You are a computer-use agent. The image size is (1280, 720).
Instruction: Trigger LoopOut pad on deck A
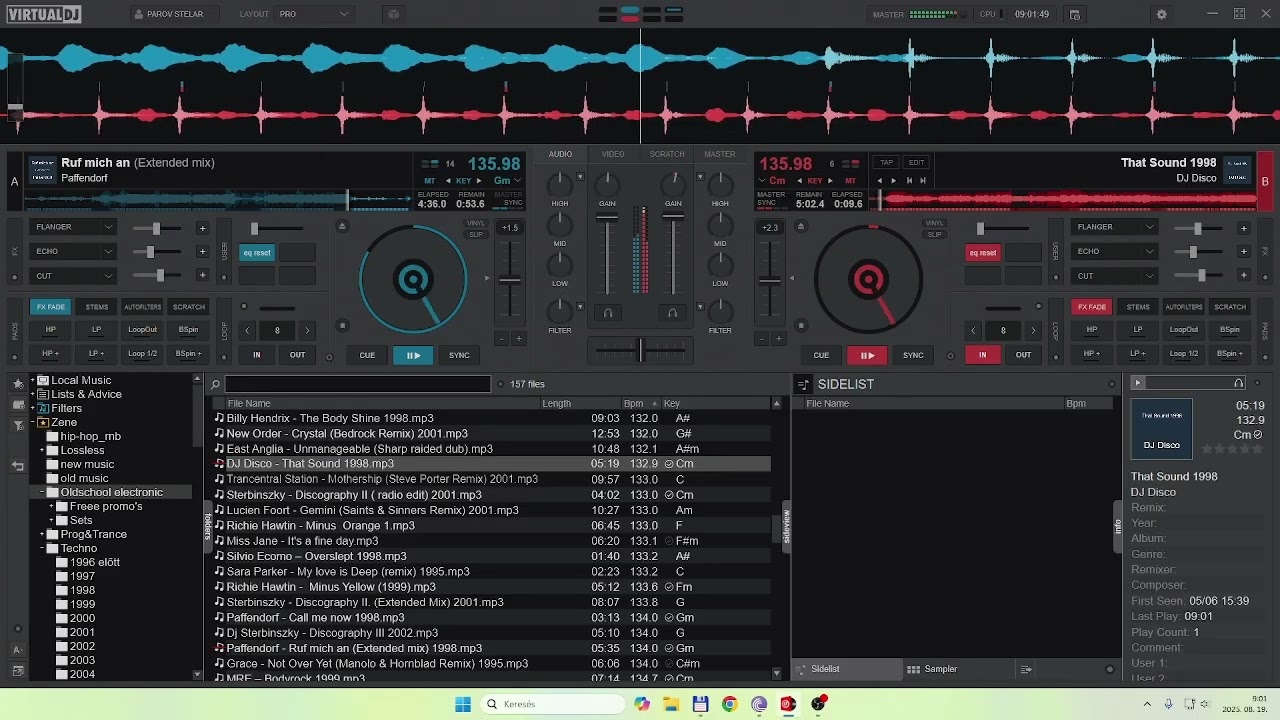pyautogui.click(x=143, y=329)
